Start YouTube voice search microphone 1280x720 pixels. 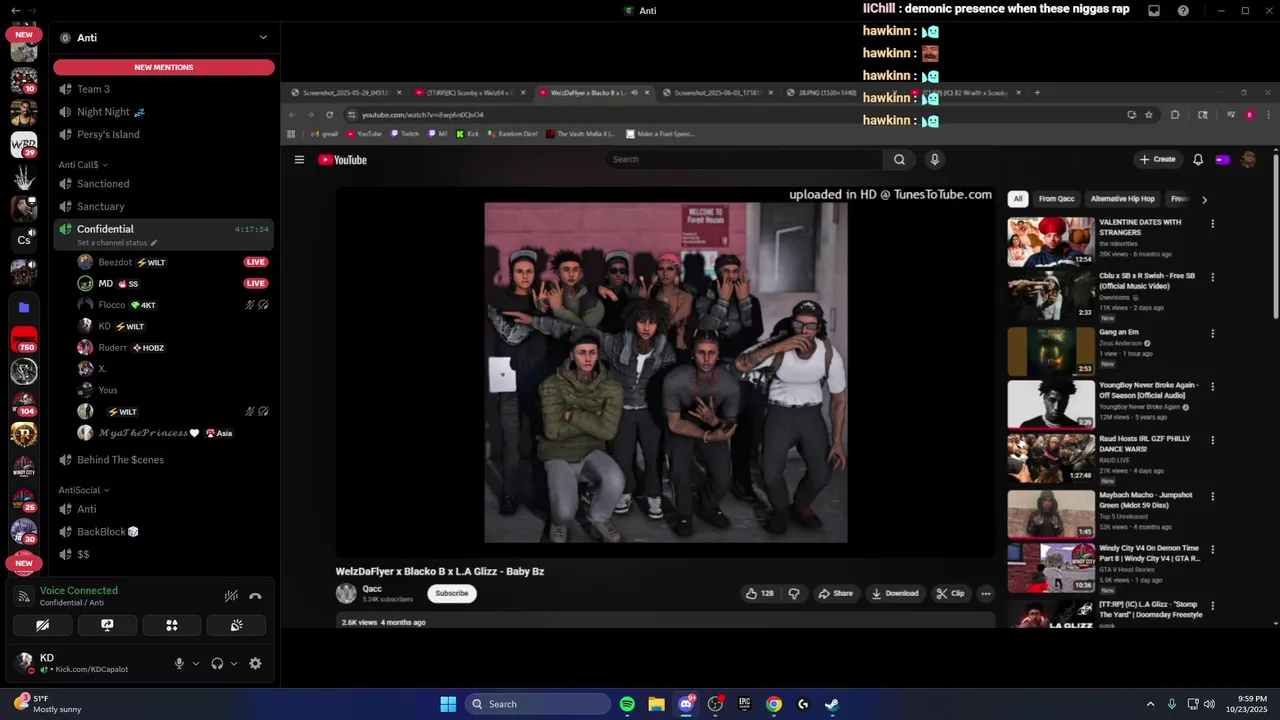tap(934, 160)
